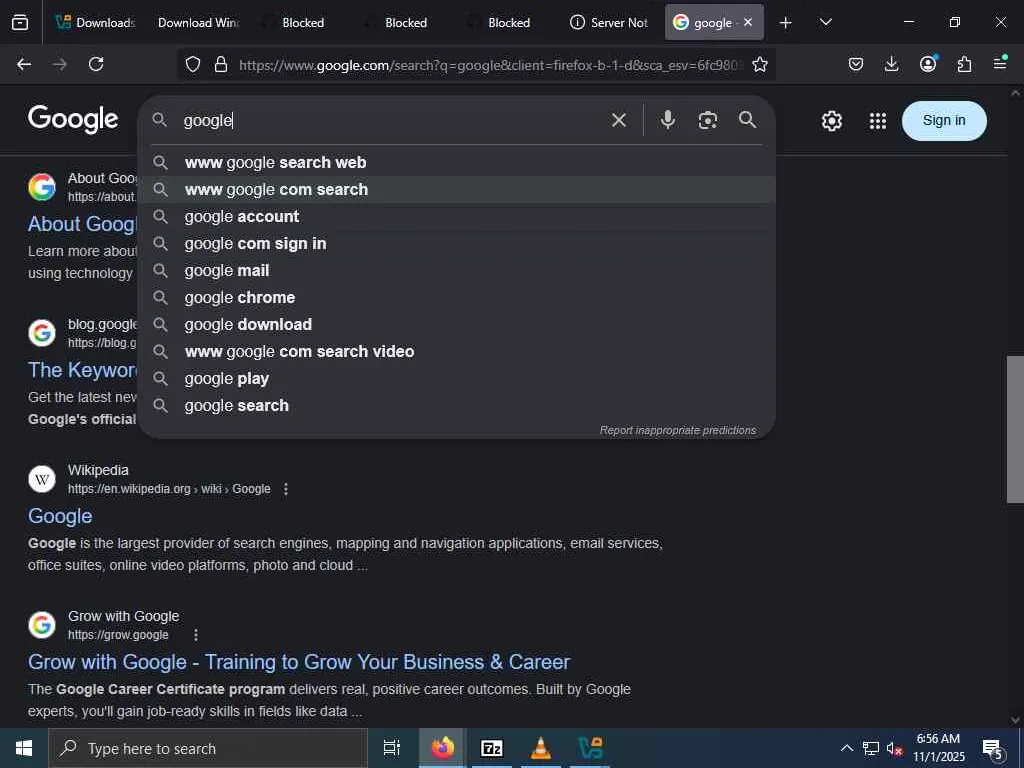Switch to the Server Not tab
Screen dimensions: 1024x768
610,23
